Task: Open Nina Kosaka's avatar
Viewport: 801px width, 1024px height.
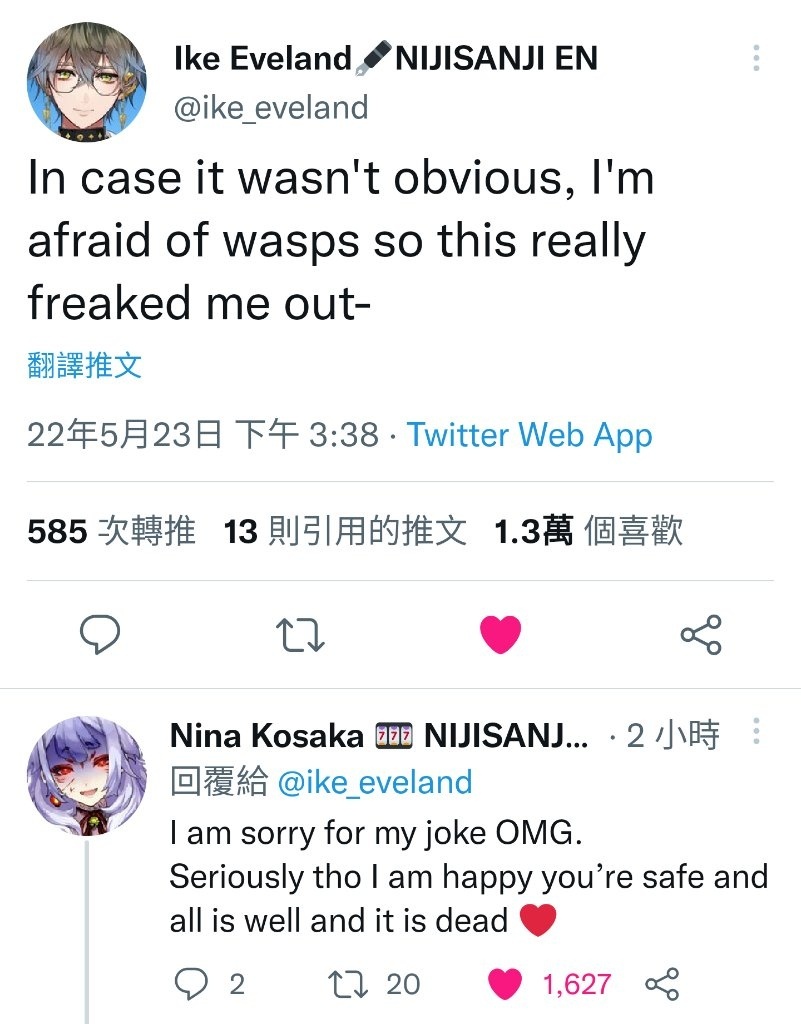Action: [86, 775]
